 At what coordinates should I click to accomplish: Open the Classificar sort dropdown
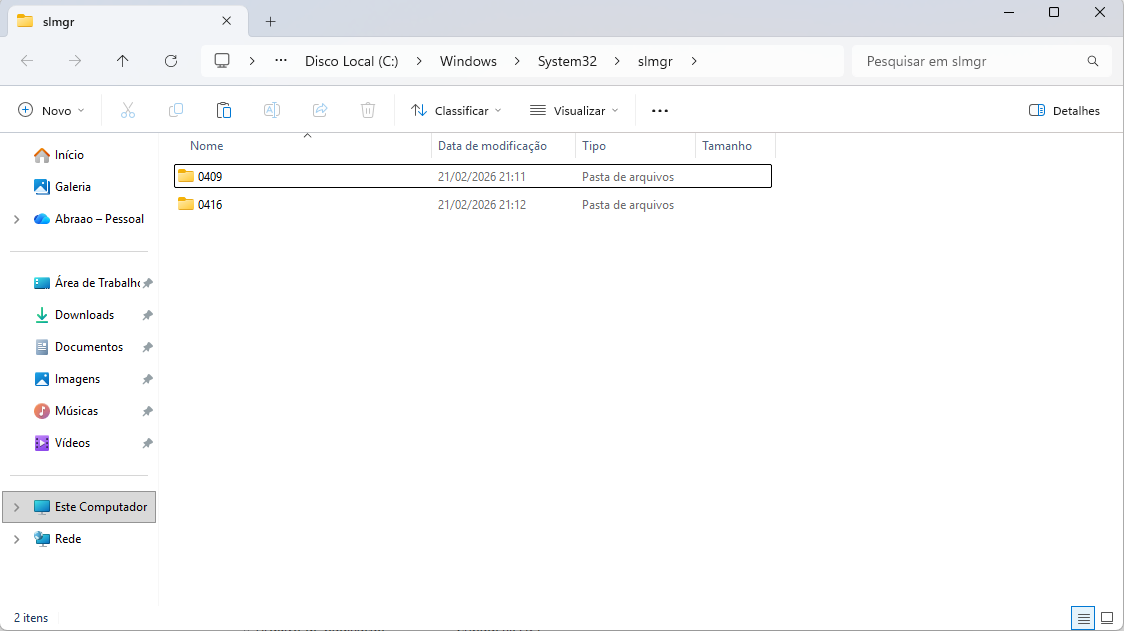tap(456, 110)
